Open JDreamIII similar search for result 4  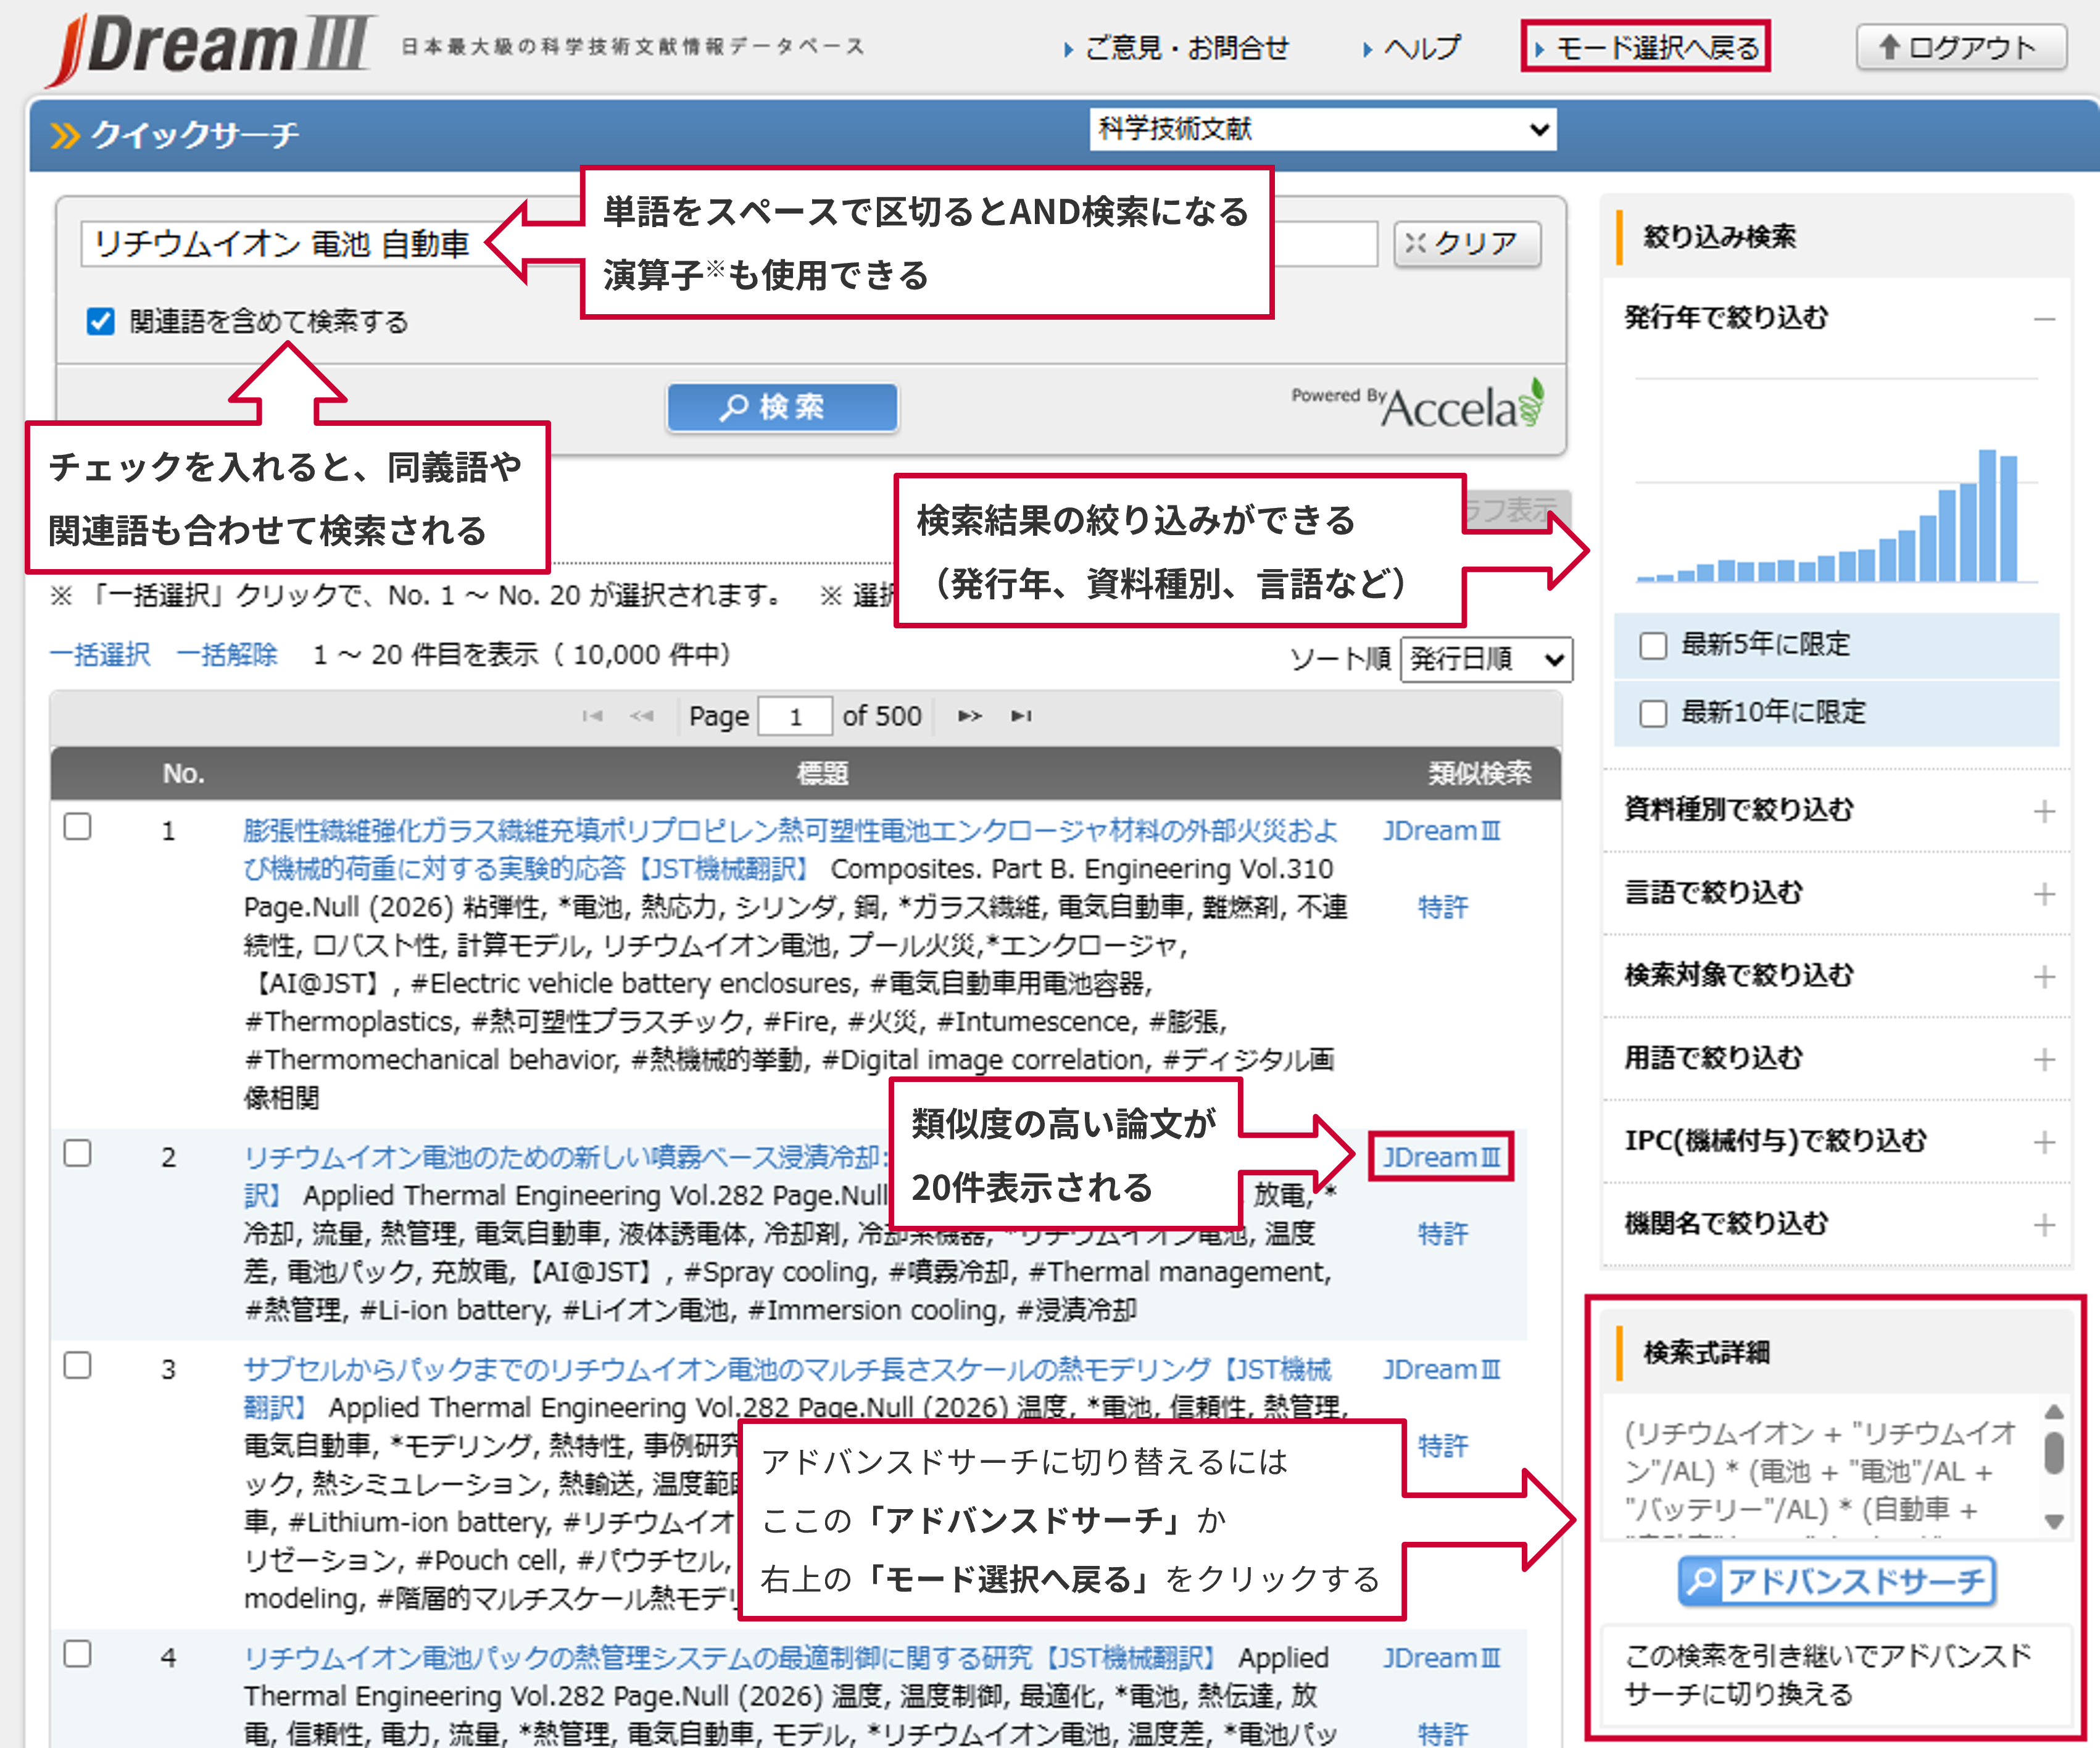pos(1441,1658)
